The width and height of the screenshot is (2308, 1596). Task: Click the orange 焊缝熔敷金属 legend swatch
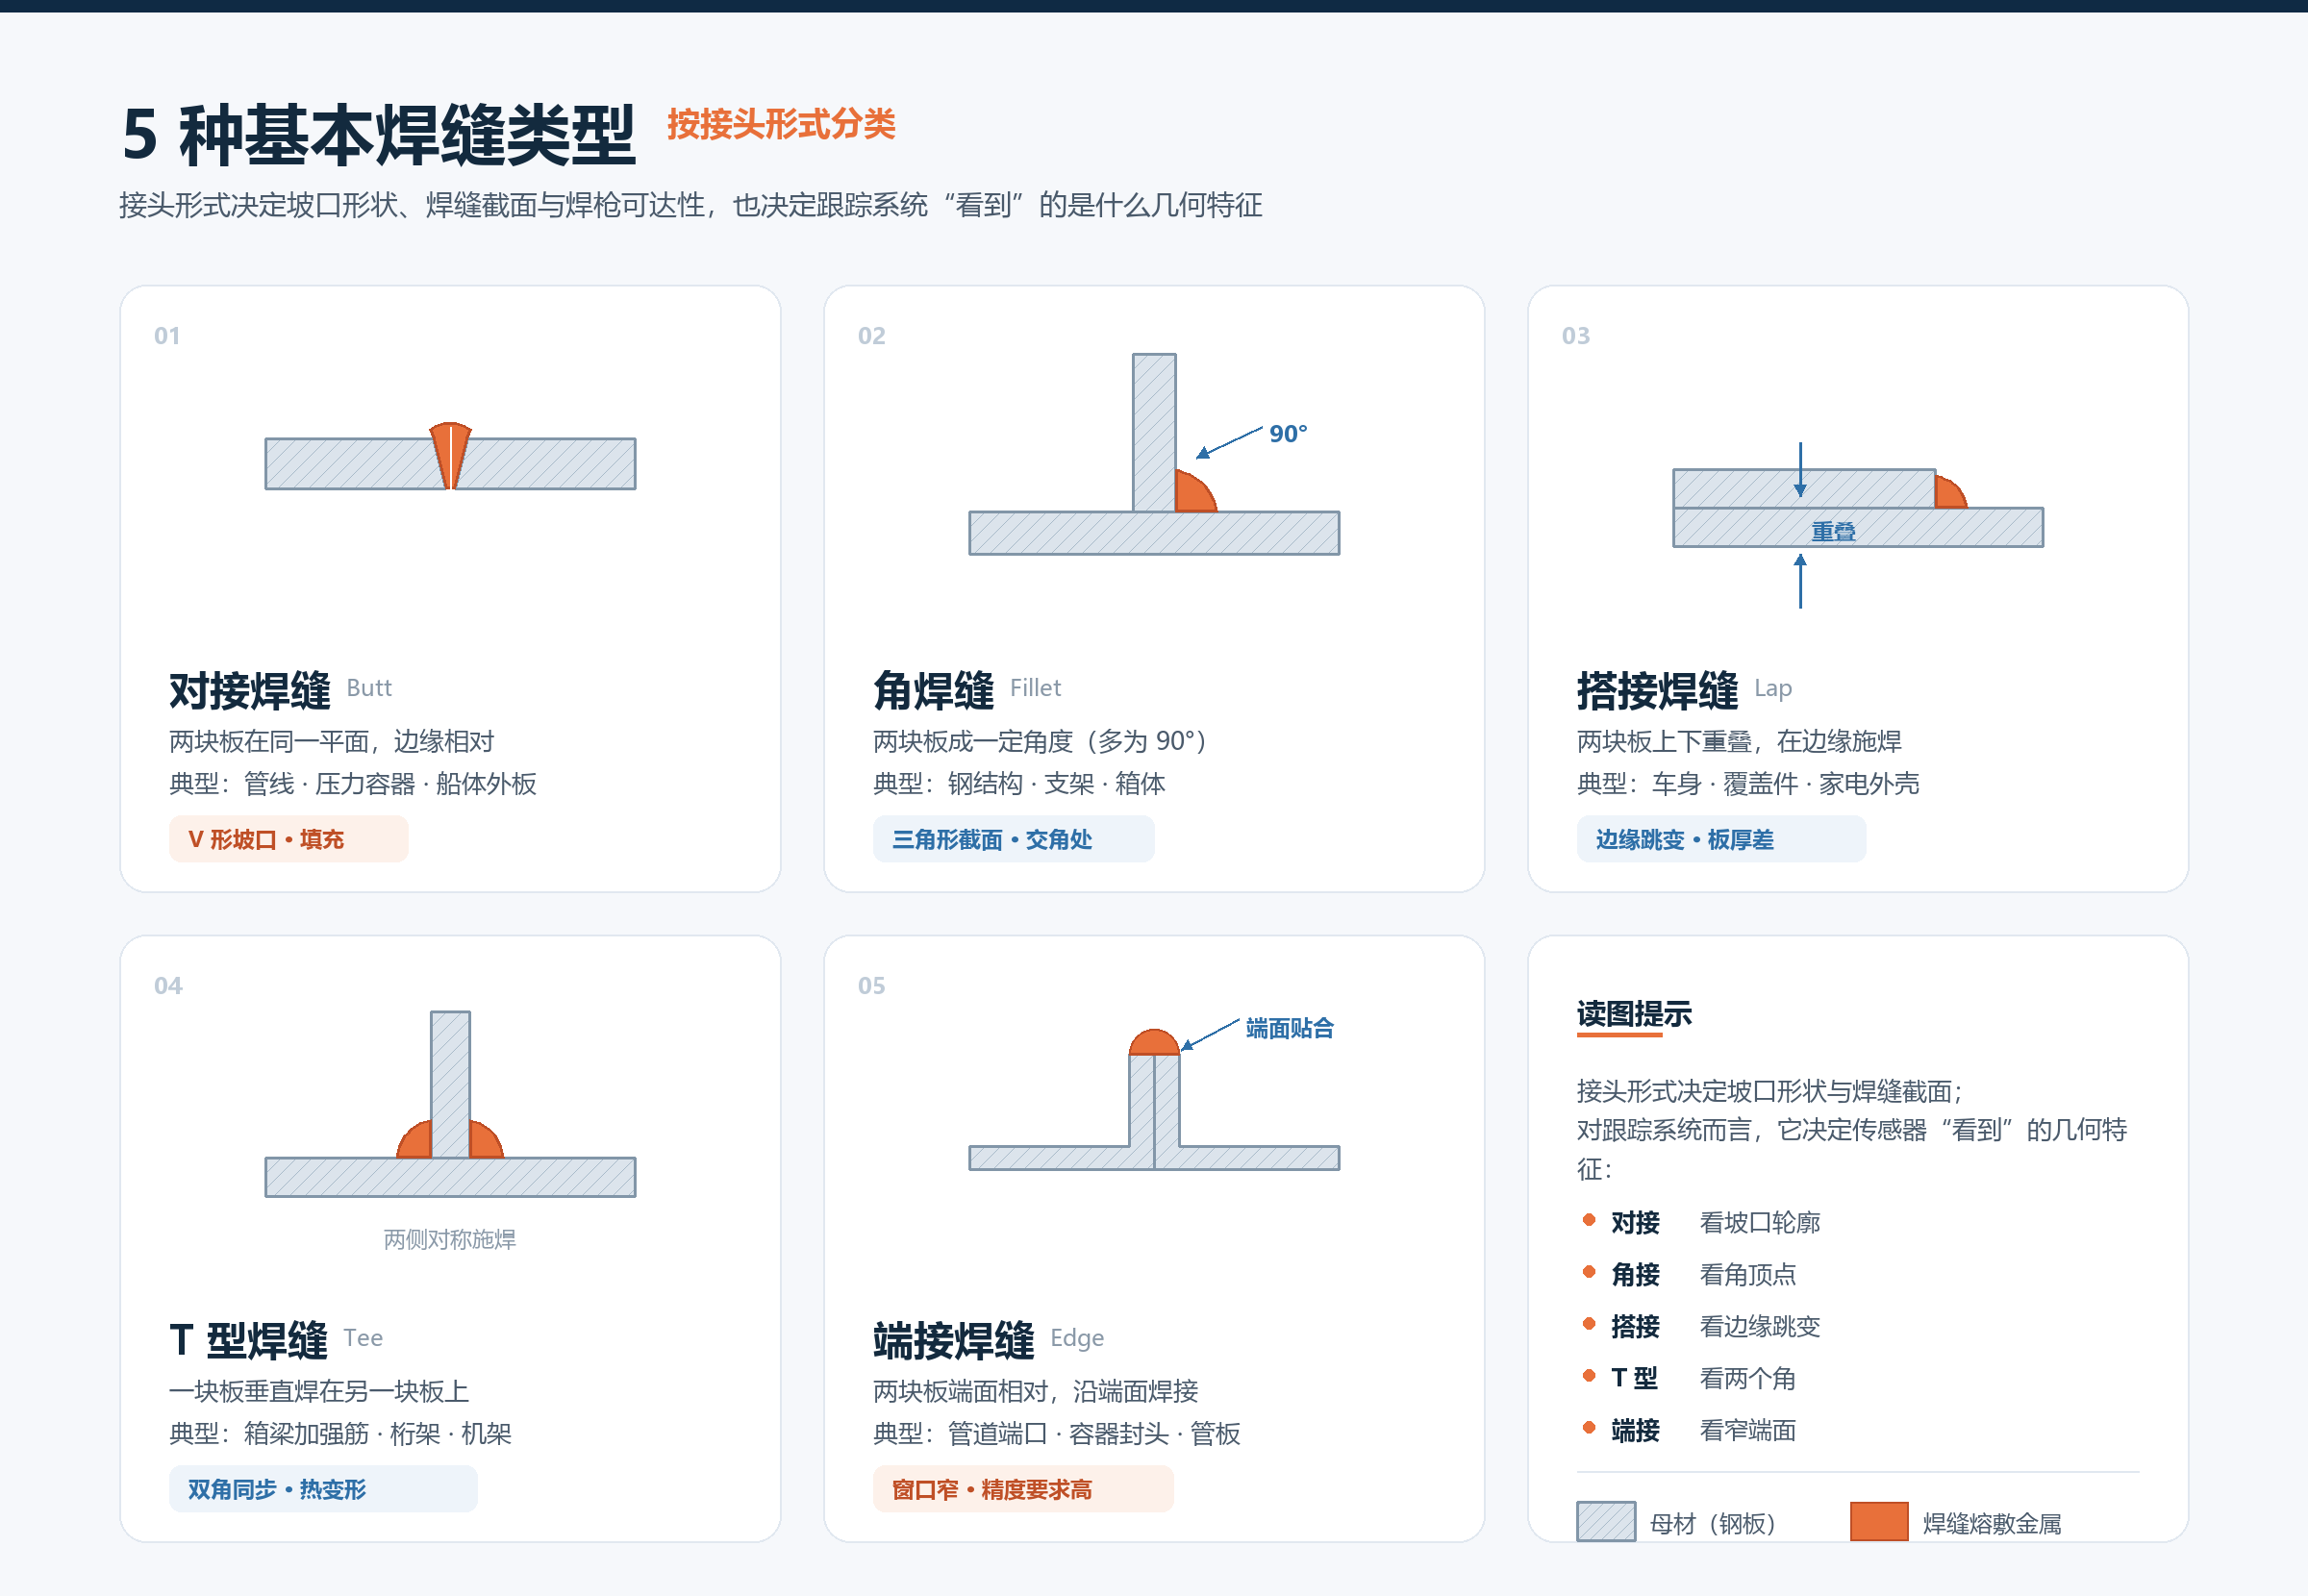(1879, 1522)
